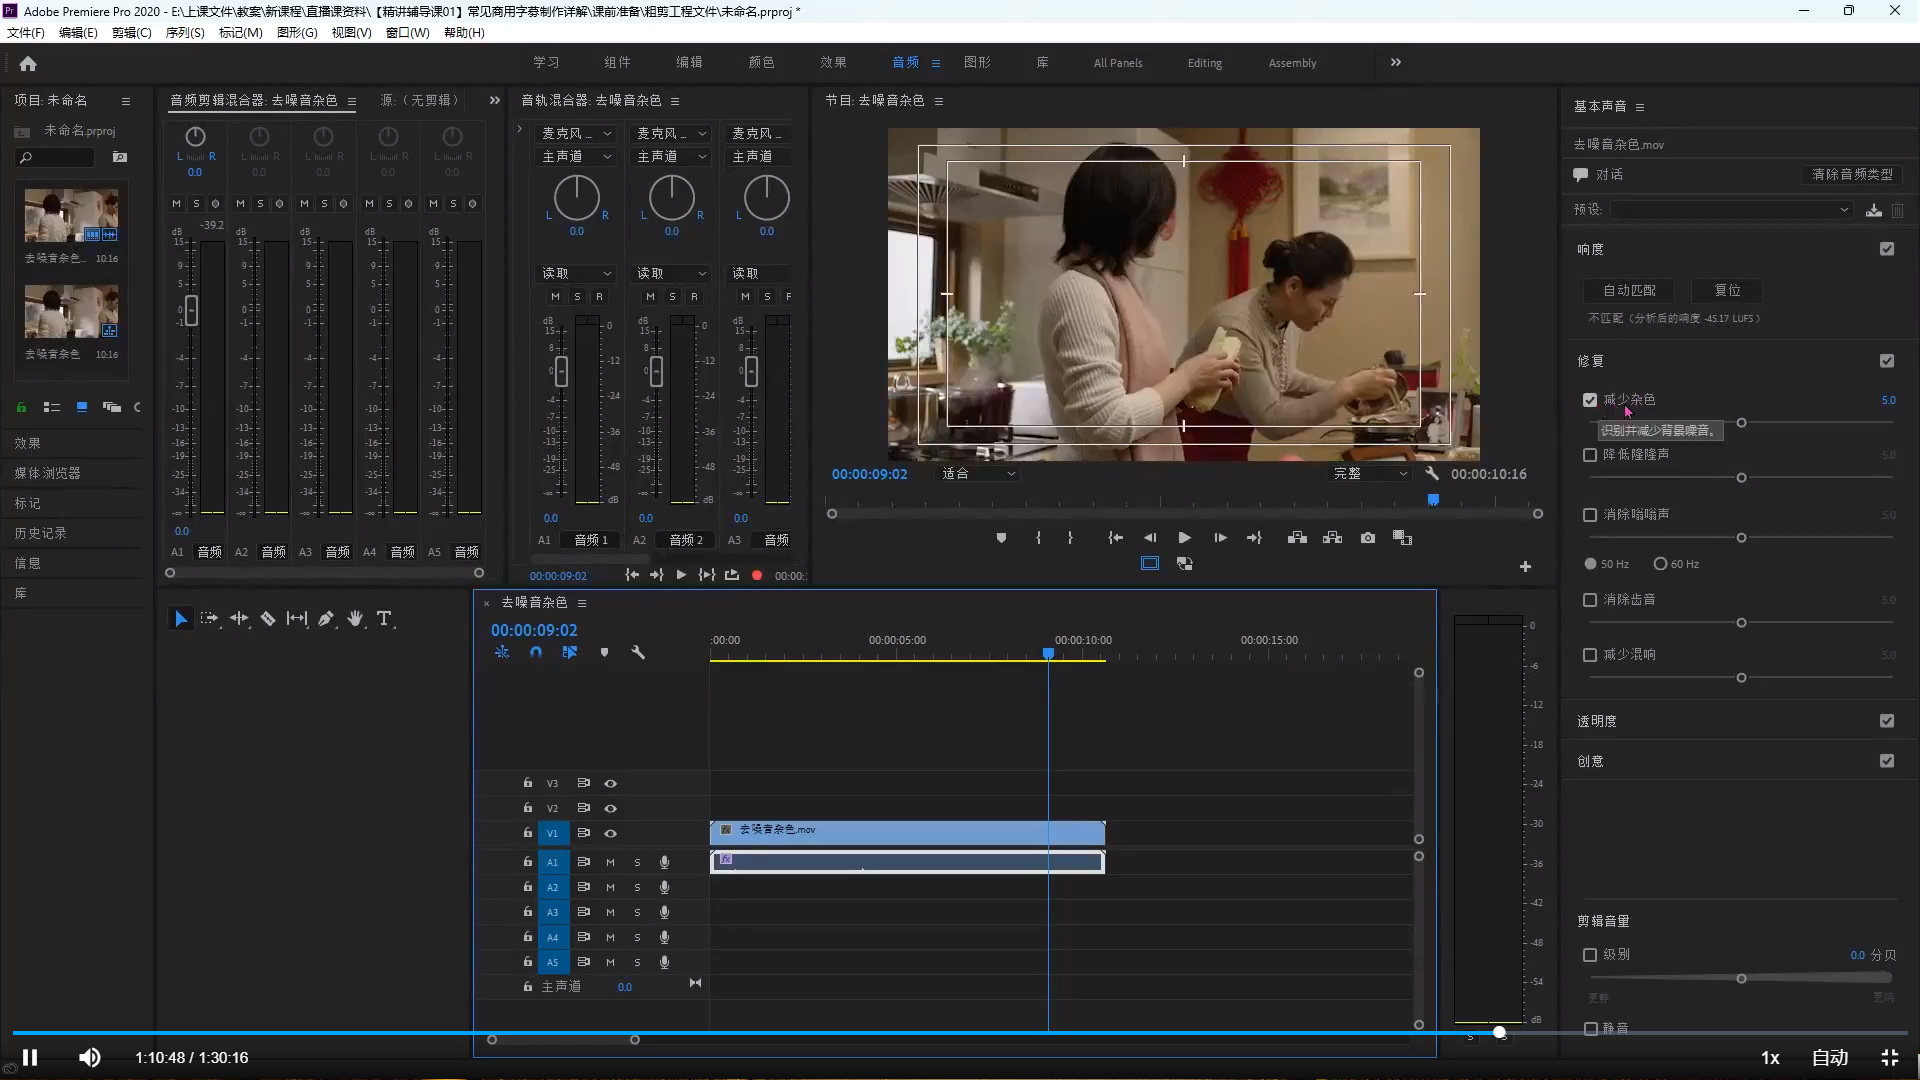
Task: Select the 60 Hz radio button
Action: (x=1660, y=564)
